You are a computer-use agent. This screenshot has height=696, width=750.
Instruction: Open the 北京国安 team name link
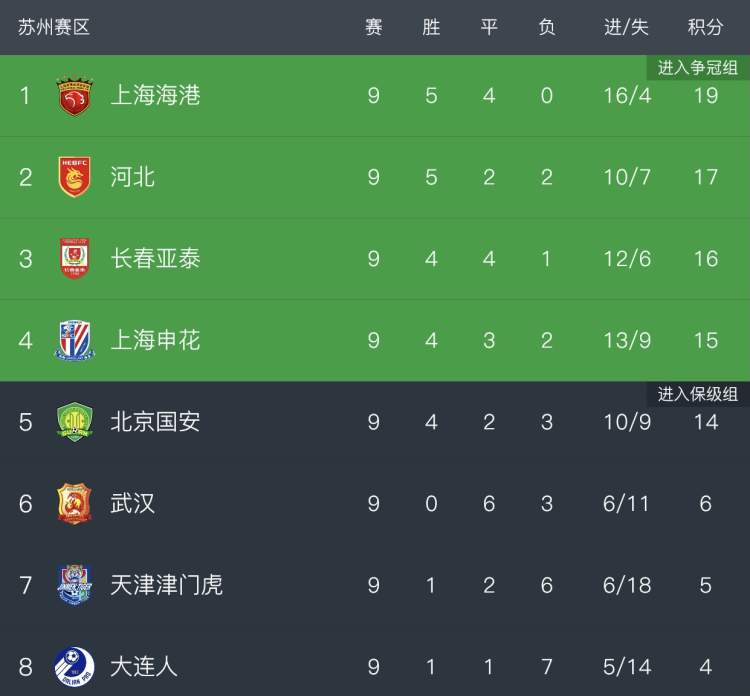tap(155, 422)
